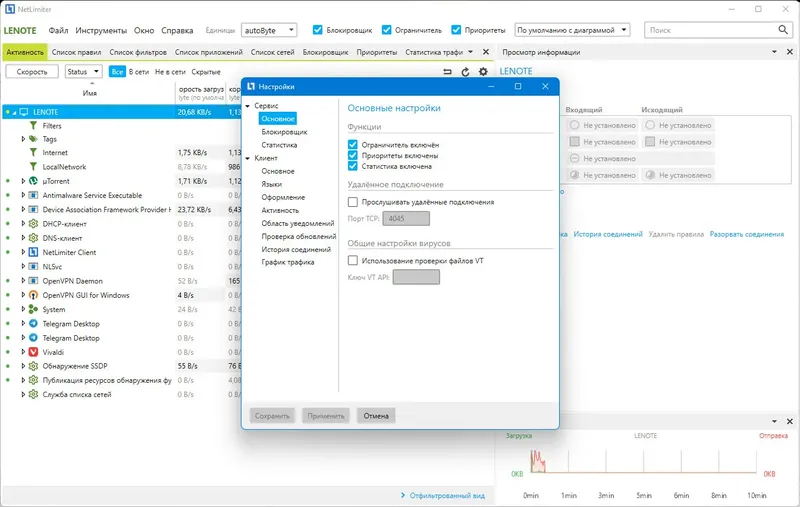Viewport: 800px width, 507px height.
Task: Uncheck 'Ограничитель включён' checkbox
Action: coord(353,145)
